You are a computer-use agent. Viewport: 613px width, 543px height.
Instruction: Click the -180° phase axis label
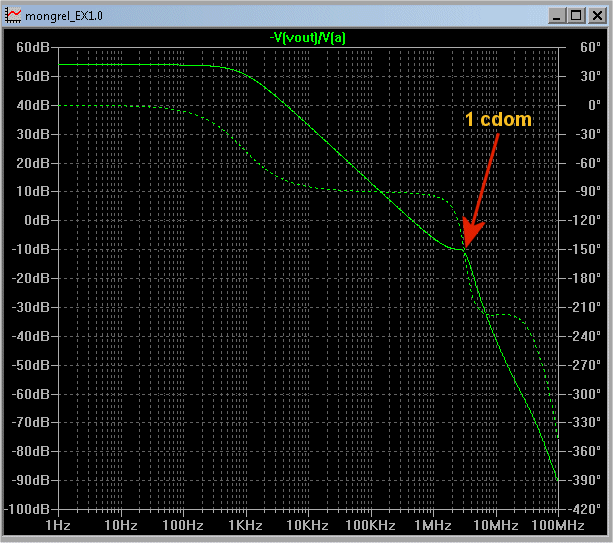tap(584, 278)
